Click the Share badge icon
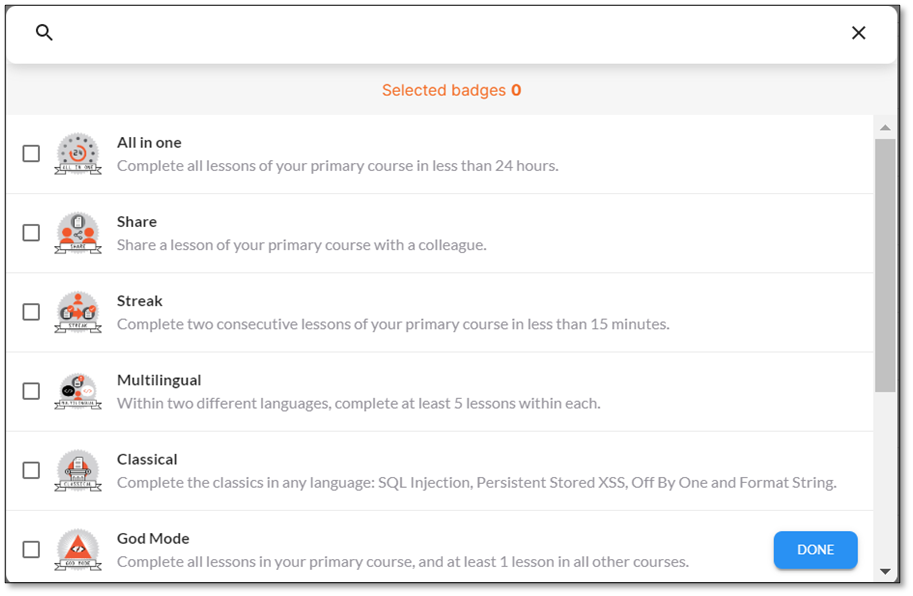 pos(78,233)
